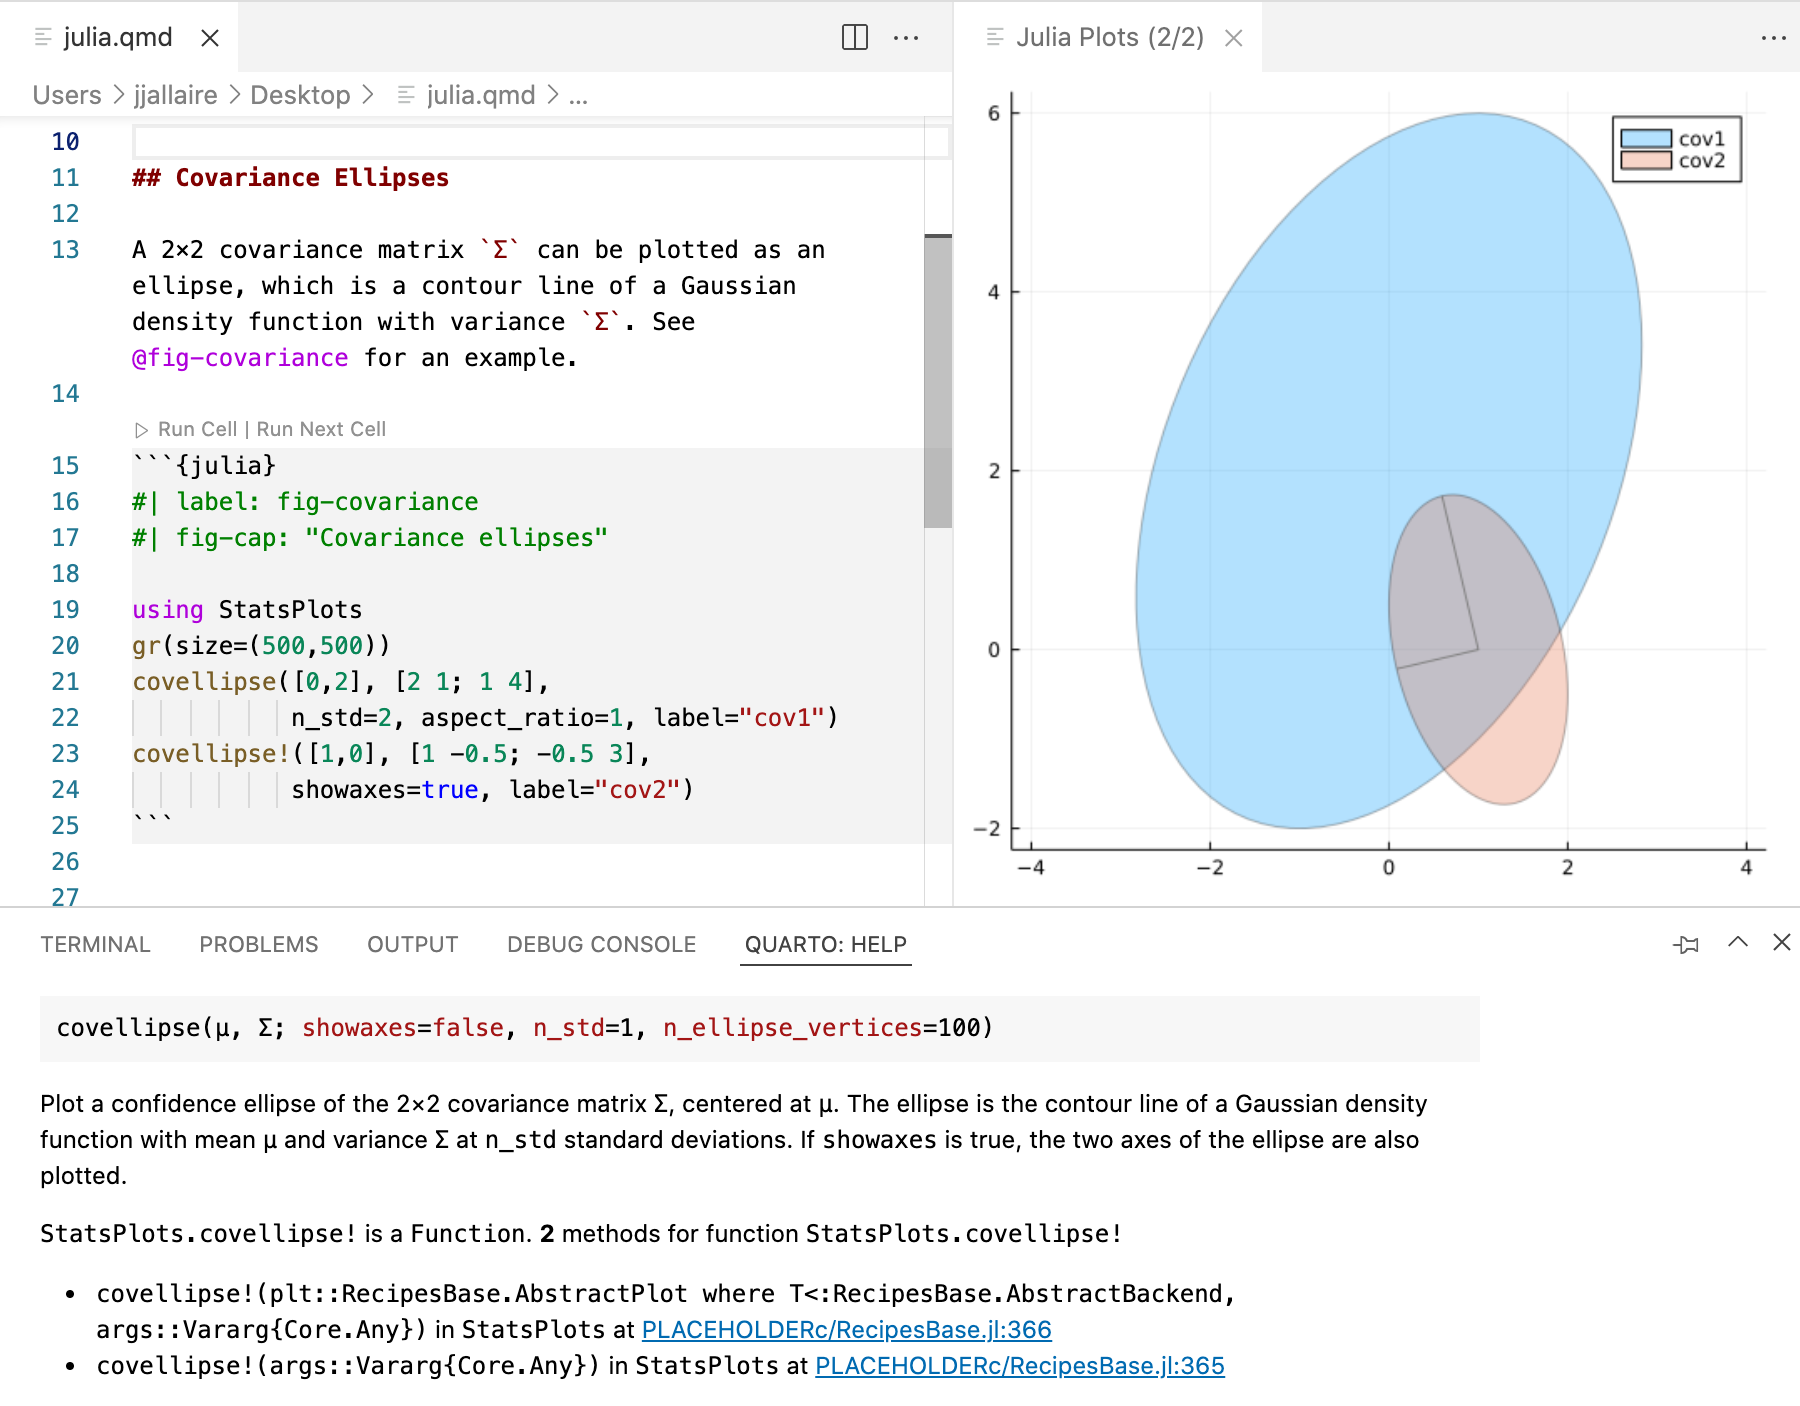Open the TERMINAL tab
The image size is (1800, 1406).
pos(96,944)
